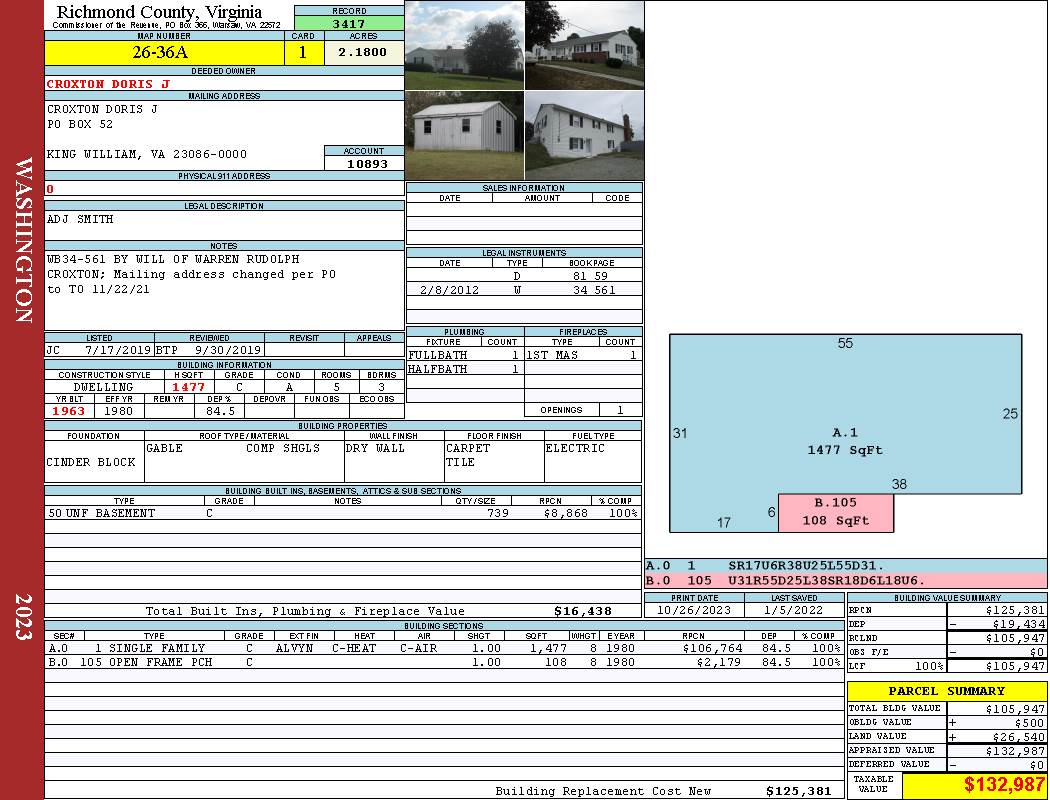Select the blue A.0 sketch legend row
The image size is (1050, 800).
[845, 566]
